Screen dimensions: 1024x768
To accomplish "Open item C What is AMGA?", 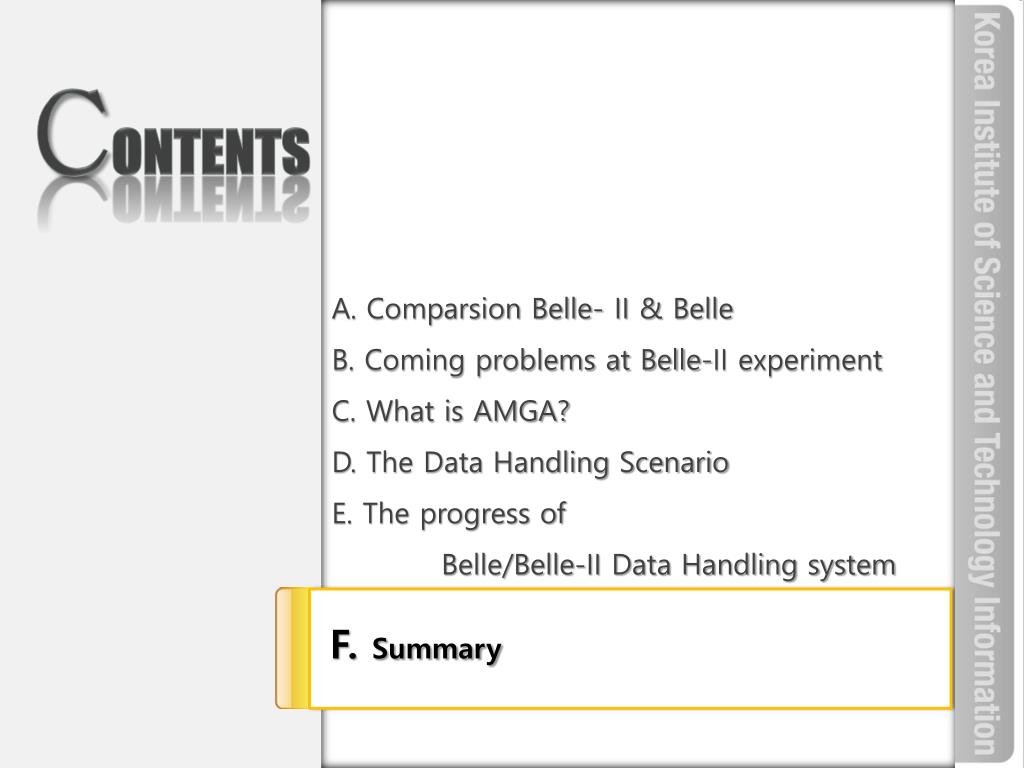I will click(x=451, y=411).
